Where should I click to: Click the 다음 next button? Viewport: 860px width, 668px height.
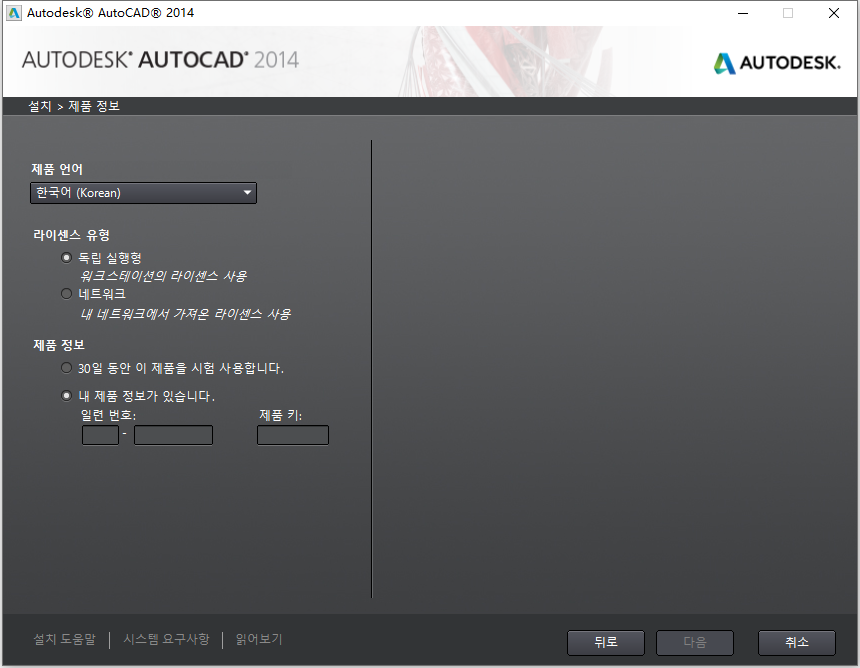pos(695,642)
